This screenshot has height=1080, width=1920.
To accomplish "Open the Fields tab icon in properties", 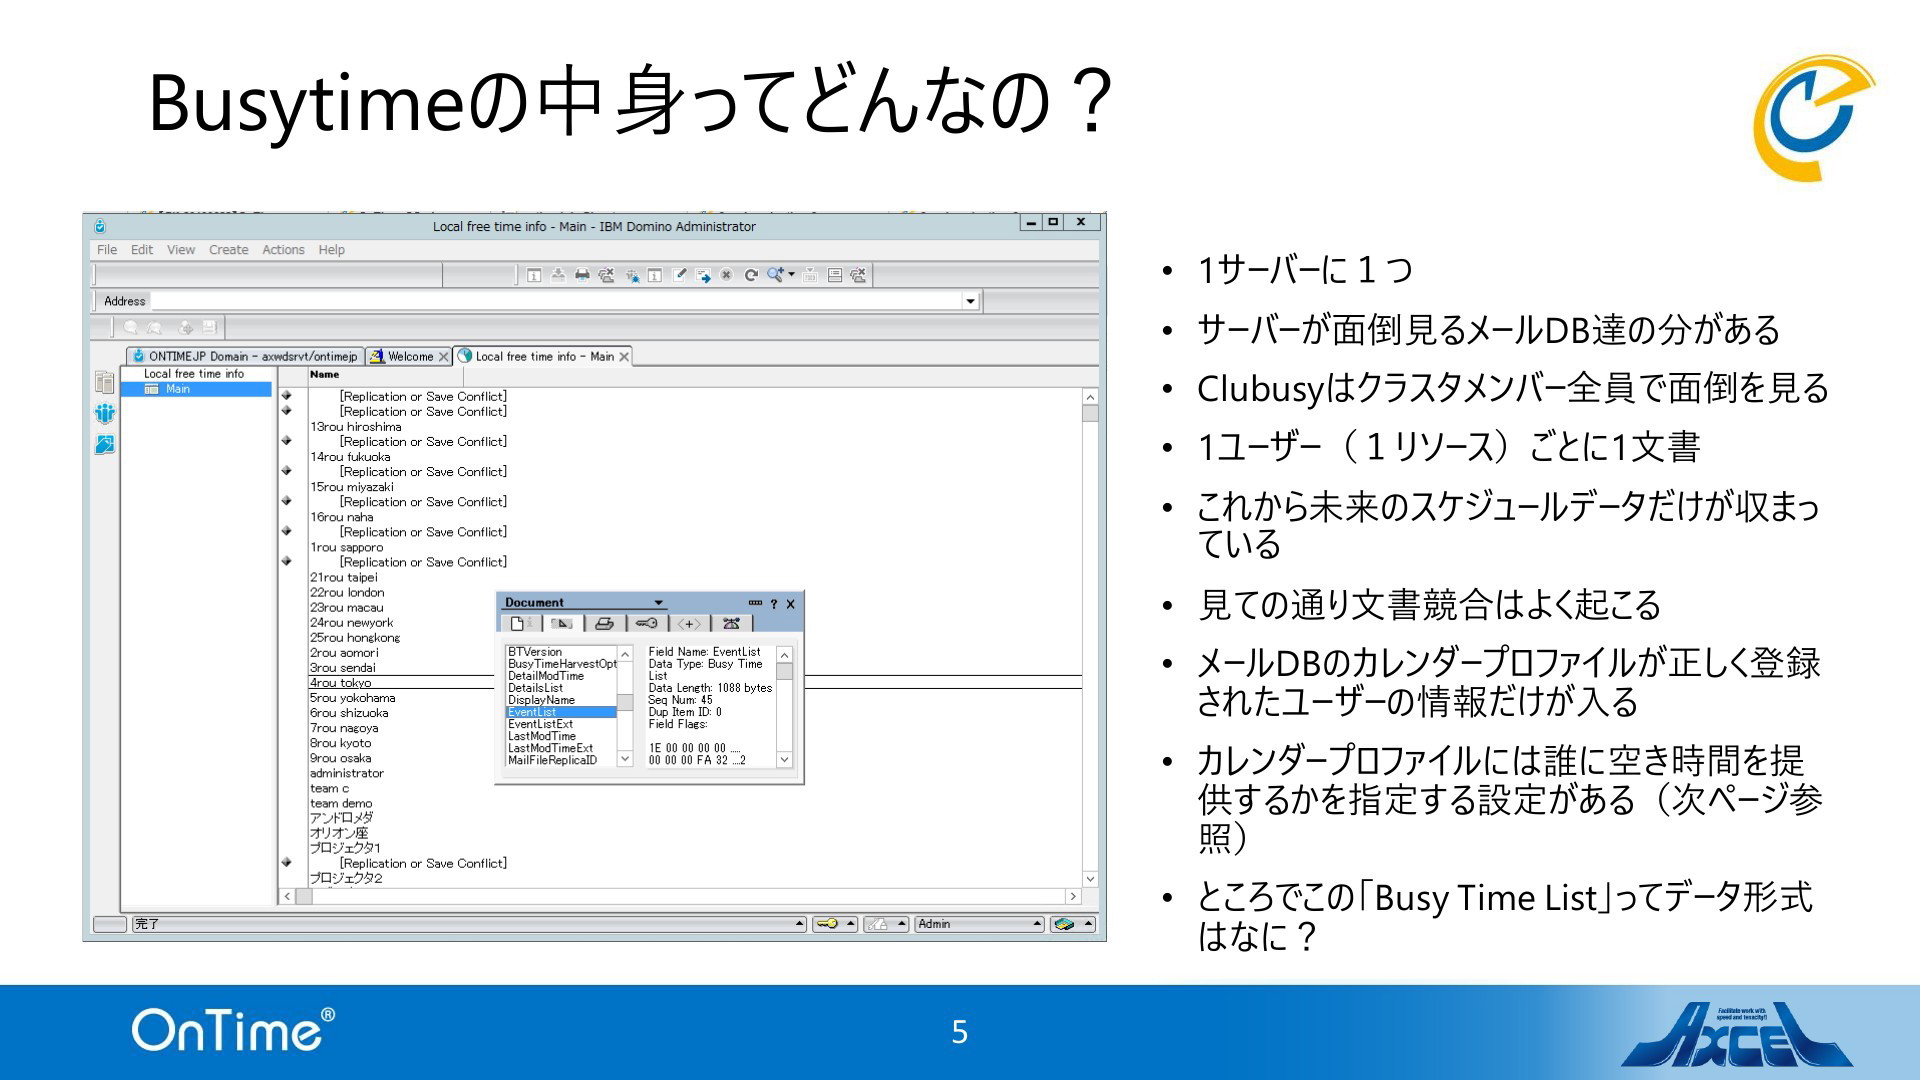I will (x=562, y=623).
